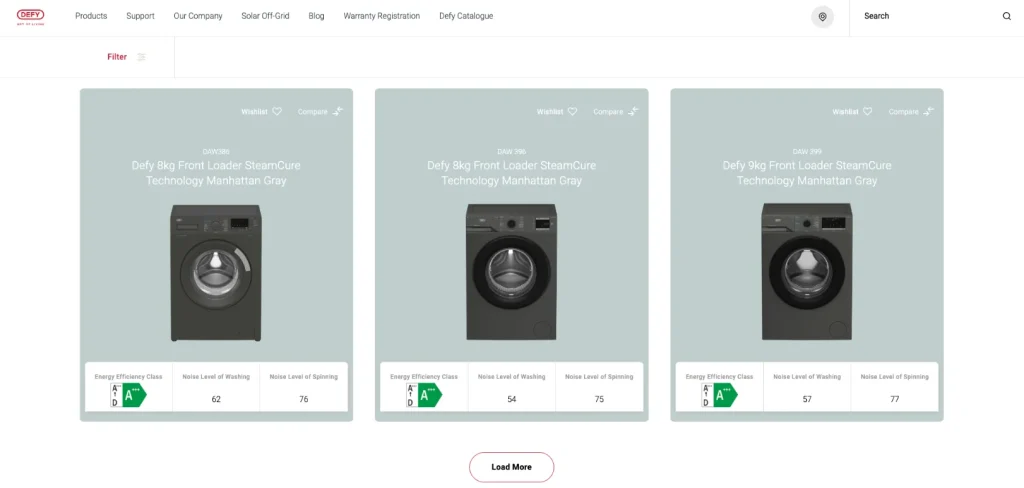This screenshot has width=1024, height=488.
Task: Click spinning noise value 77
Action: tap(895, 399)
